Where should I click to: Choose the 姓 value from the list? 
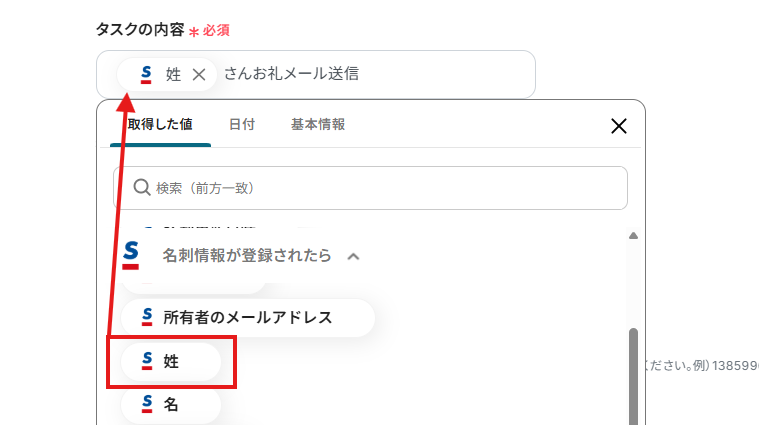[171, 361]
